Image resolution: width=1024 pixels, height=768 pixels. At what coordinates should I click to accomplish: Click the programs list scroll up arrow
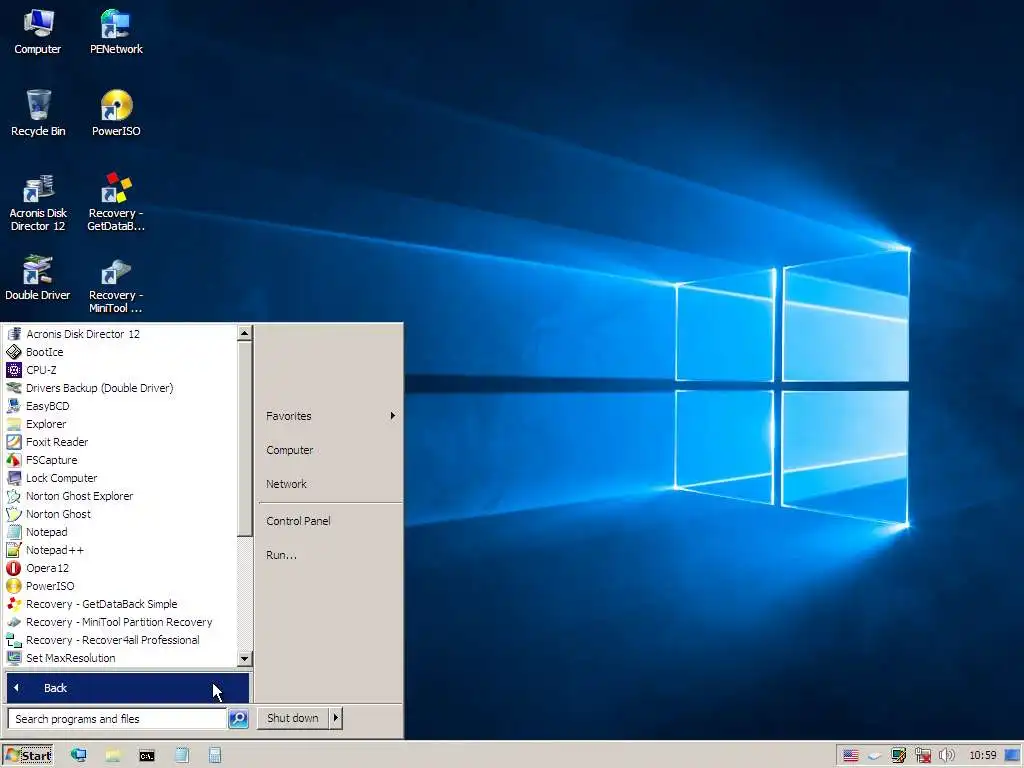244,333
